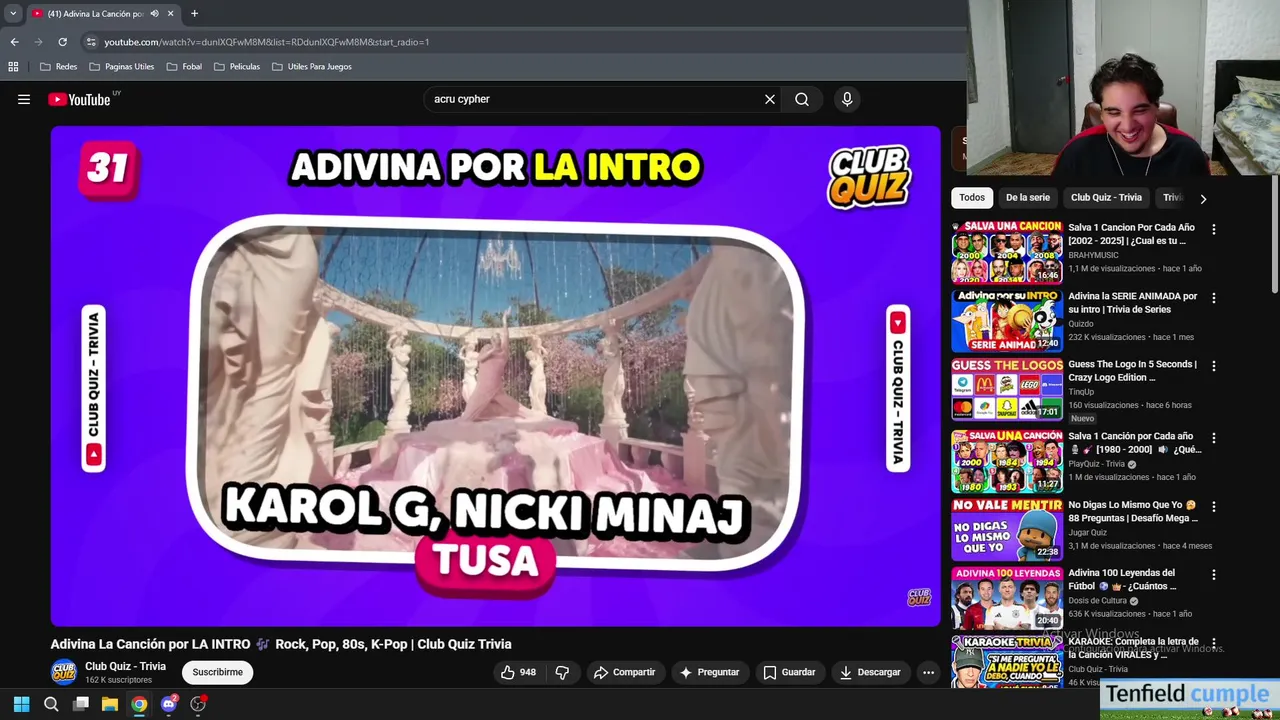This screenshot has height=720, width=1280.
Task: Pause video by clicking the player
Action: pyautogui.click(x=495, y=375)
